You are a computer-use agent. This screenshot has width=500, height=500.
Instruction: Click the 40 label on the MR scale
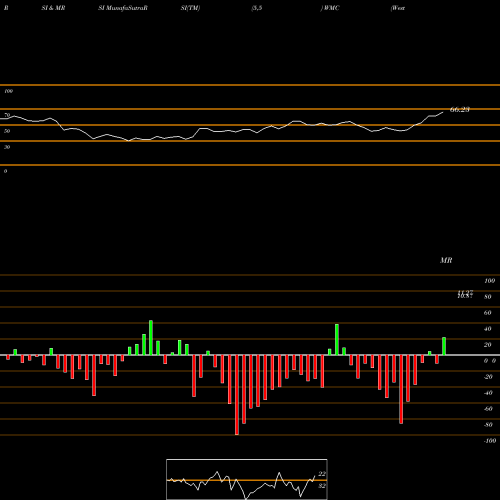pyautogui.click(x=488, y=329)
